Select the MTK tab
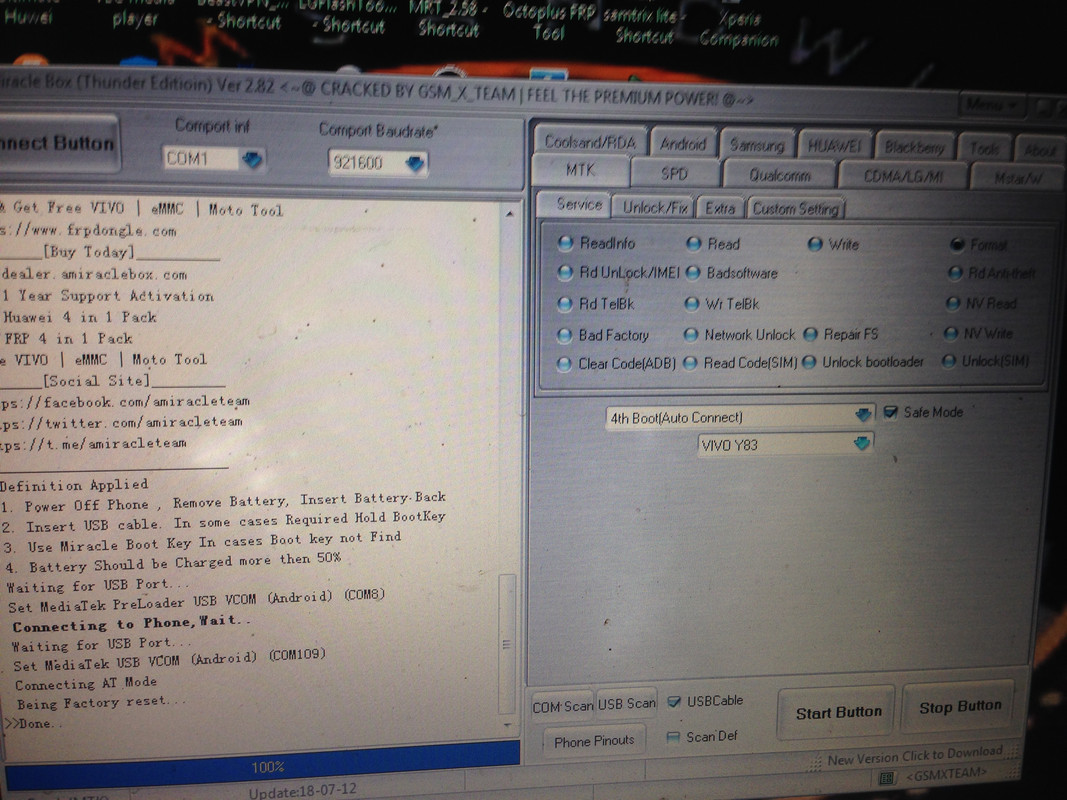This screenshot has width=1067, height=800. click(x=580, y=169)
